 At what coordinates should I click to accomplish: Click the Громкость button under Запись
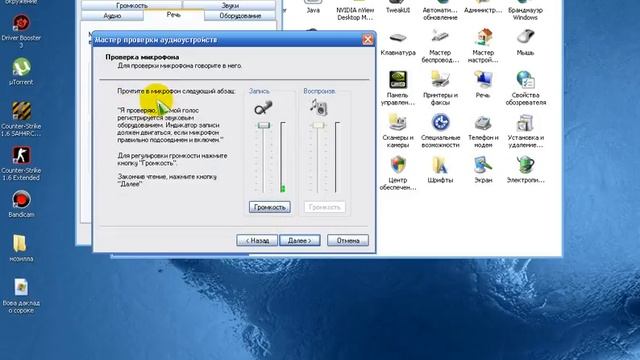270,207
